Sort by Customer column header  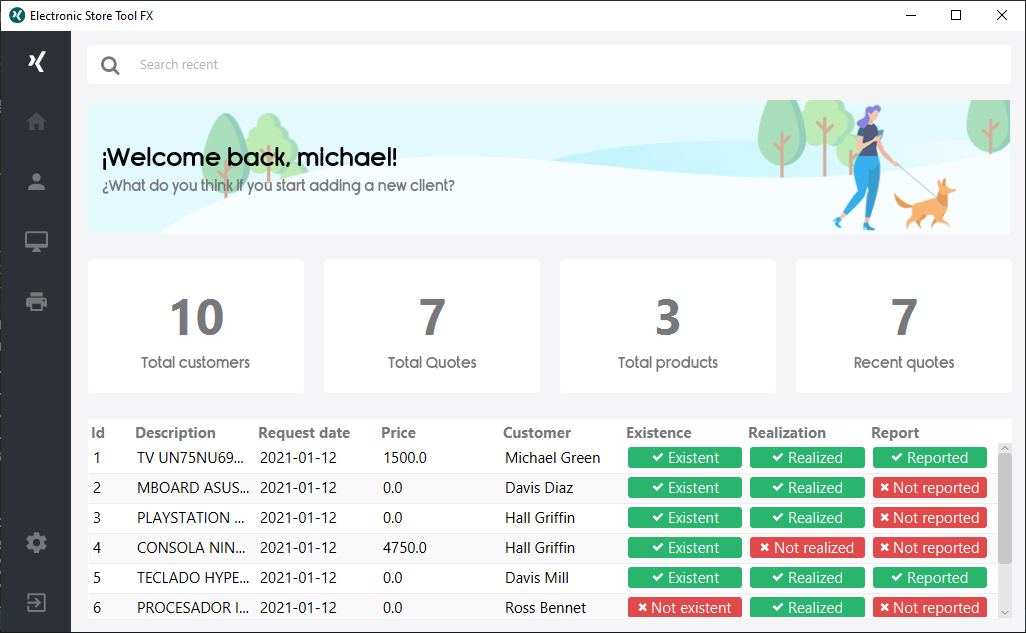pos(537,433)
